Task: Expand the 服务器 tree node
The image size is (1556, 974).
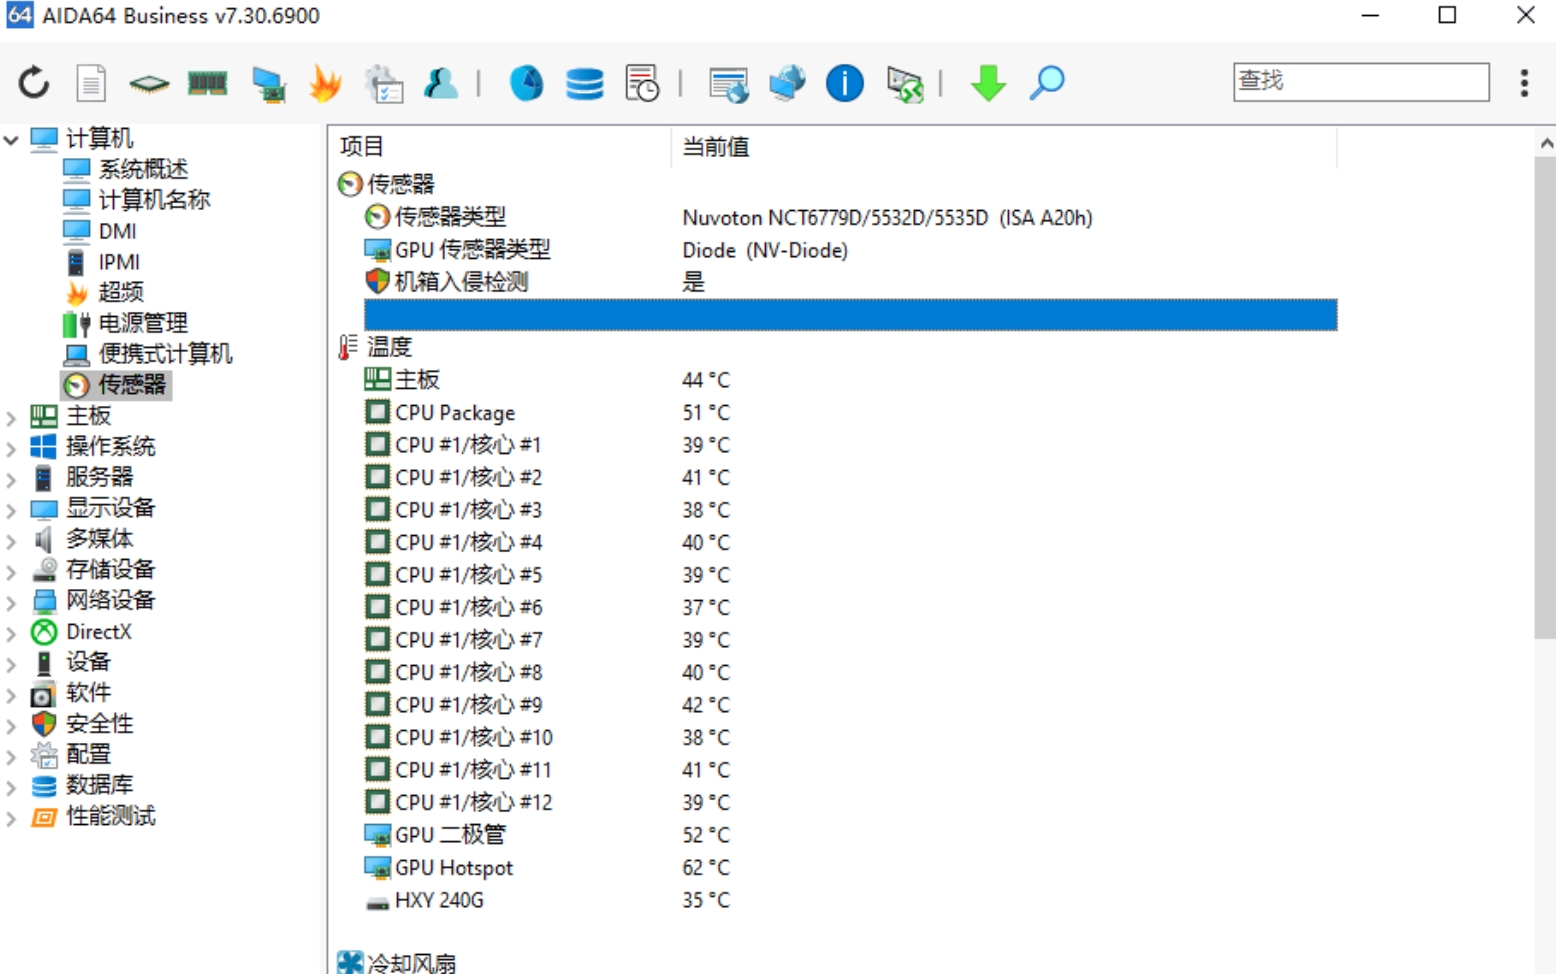Action: tap(12, 479)
